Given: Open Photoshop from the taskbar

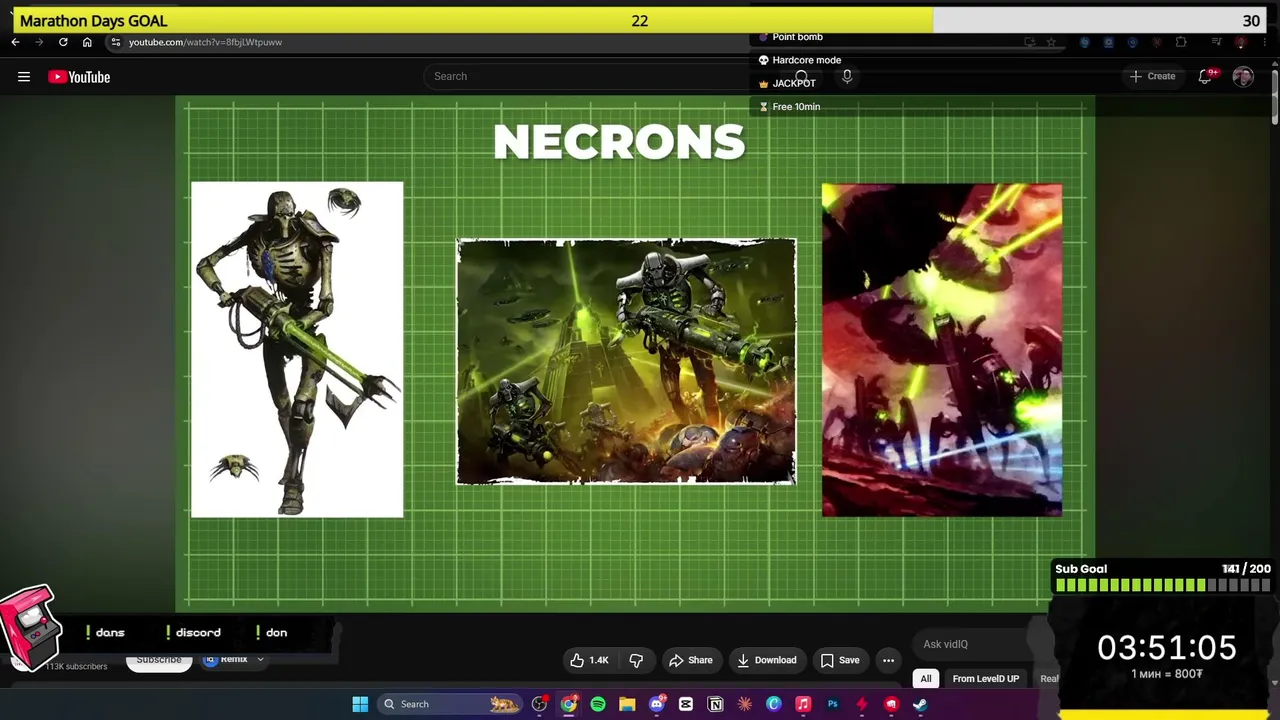Looking at the screenshot, I should point(832,704).
